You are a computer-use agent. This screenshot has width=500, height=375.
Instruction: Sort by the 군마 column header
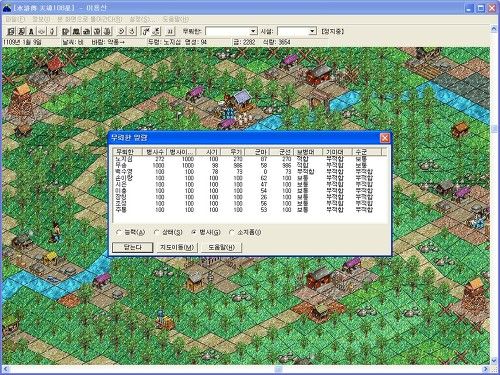point(258,152)
